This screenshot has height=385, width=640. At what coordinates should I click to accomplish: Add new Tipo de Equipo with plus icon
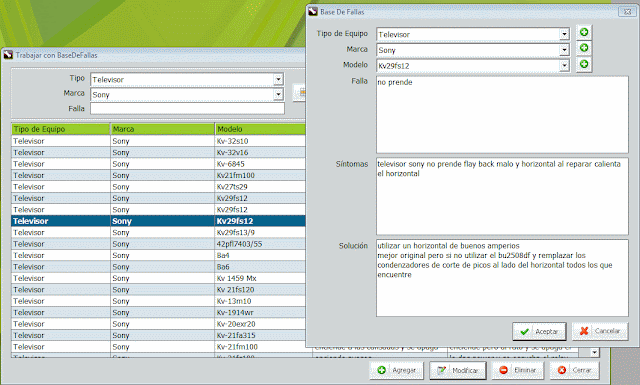coord(584,32)
